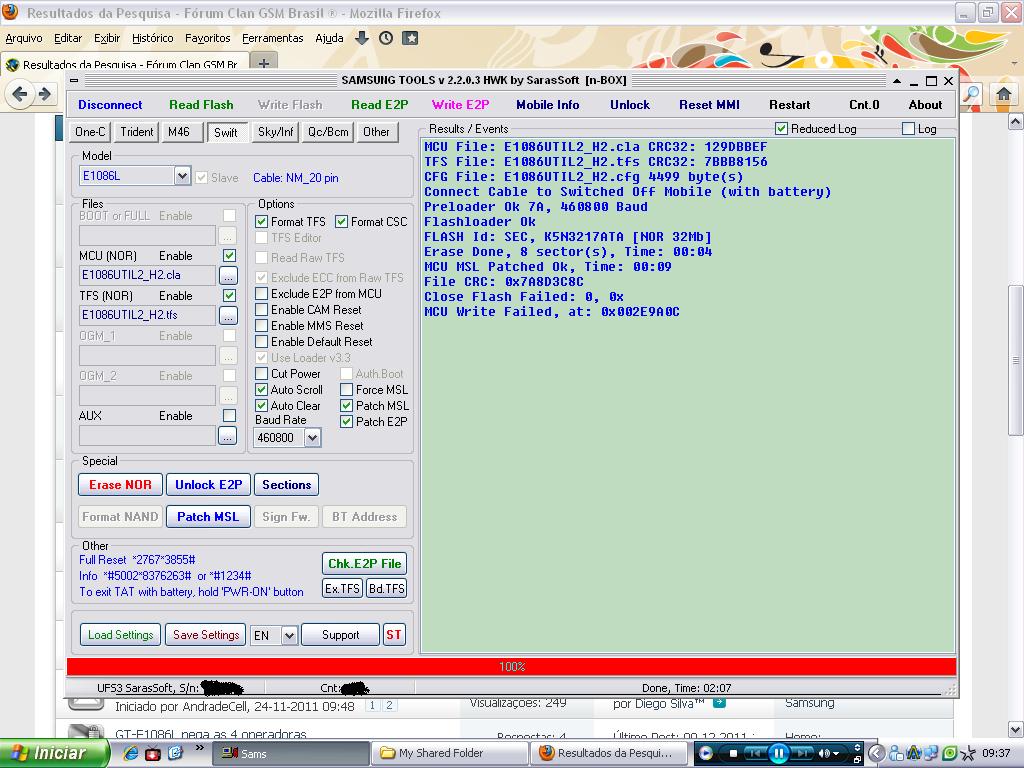The image size is (1024, 768).
Task: Select the Qc/Bcm tab
Action: [328, 132]
